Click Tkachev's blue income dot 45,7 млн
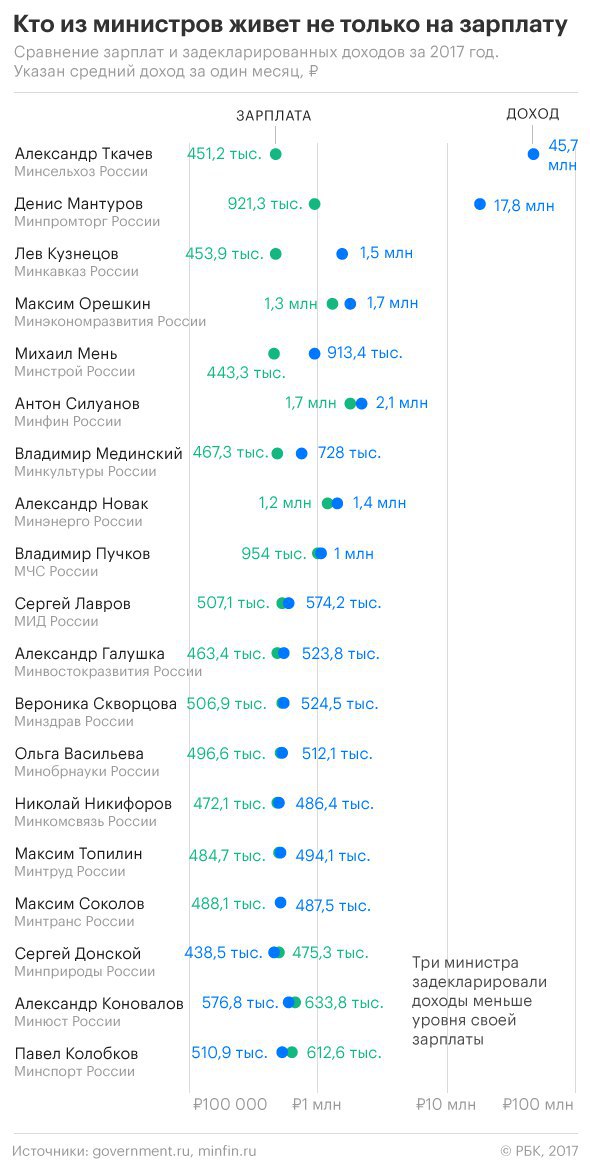 point(533,154)
